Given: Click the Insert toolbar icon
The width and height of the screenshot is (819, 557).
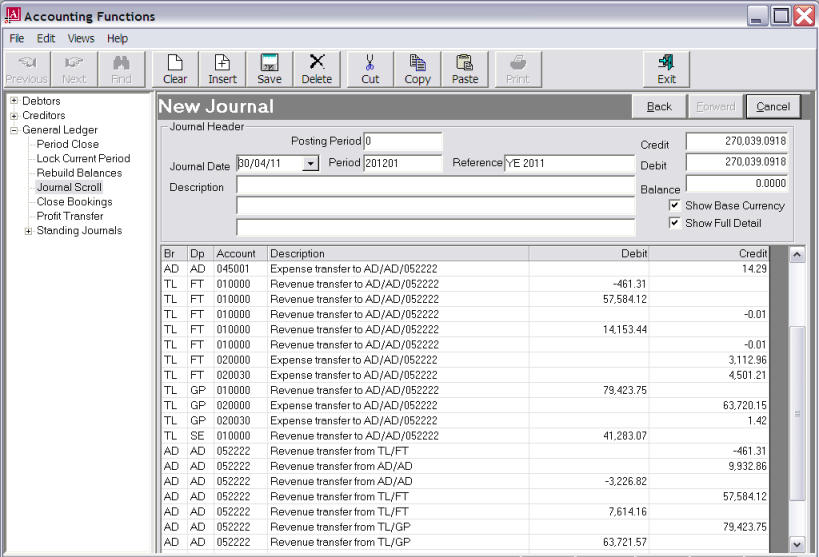Looking at the screenshot, I should 222,68.
